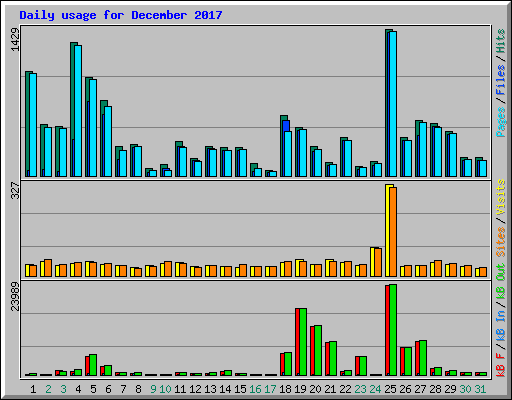Click the yellow visits bar for day 24
512x400 pixels.
373,262
